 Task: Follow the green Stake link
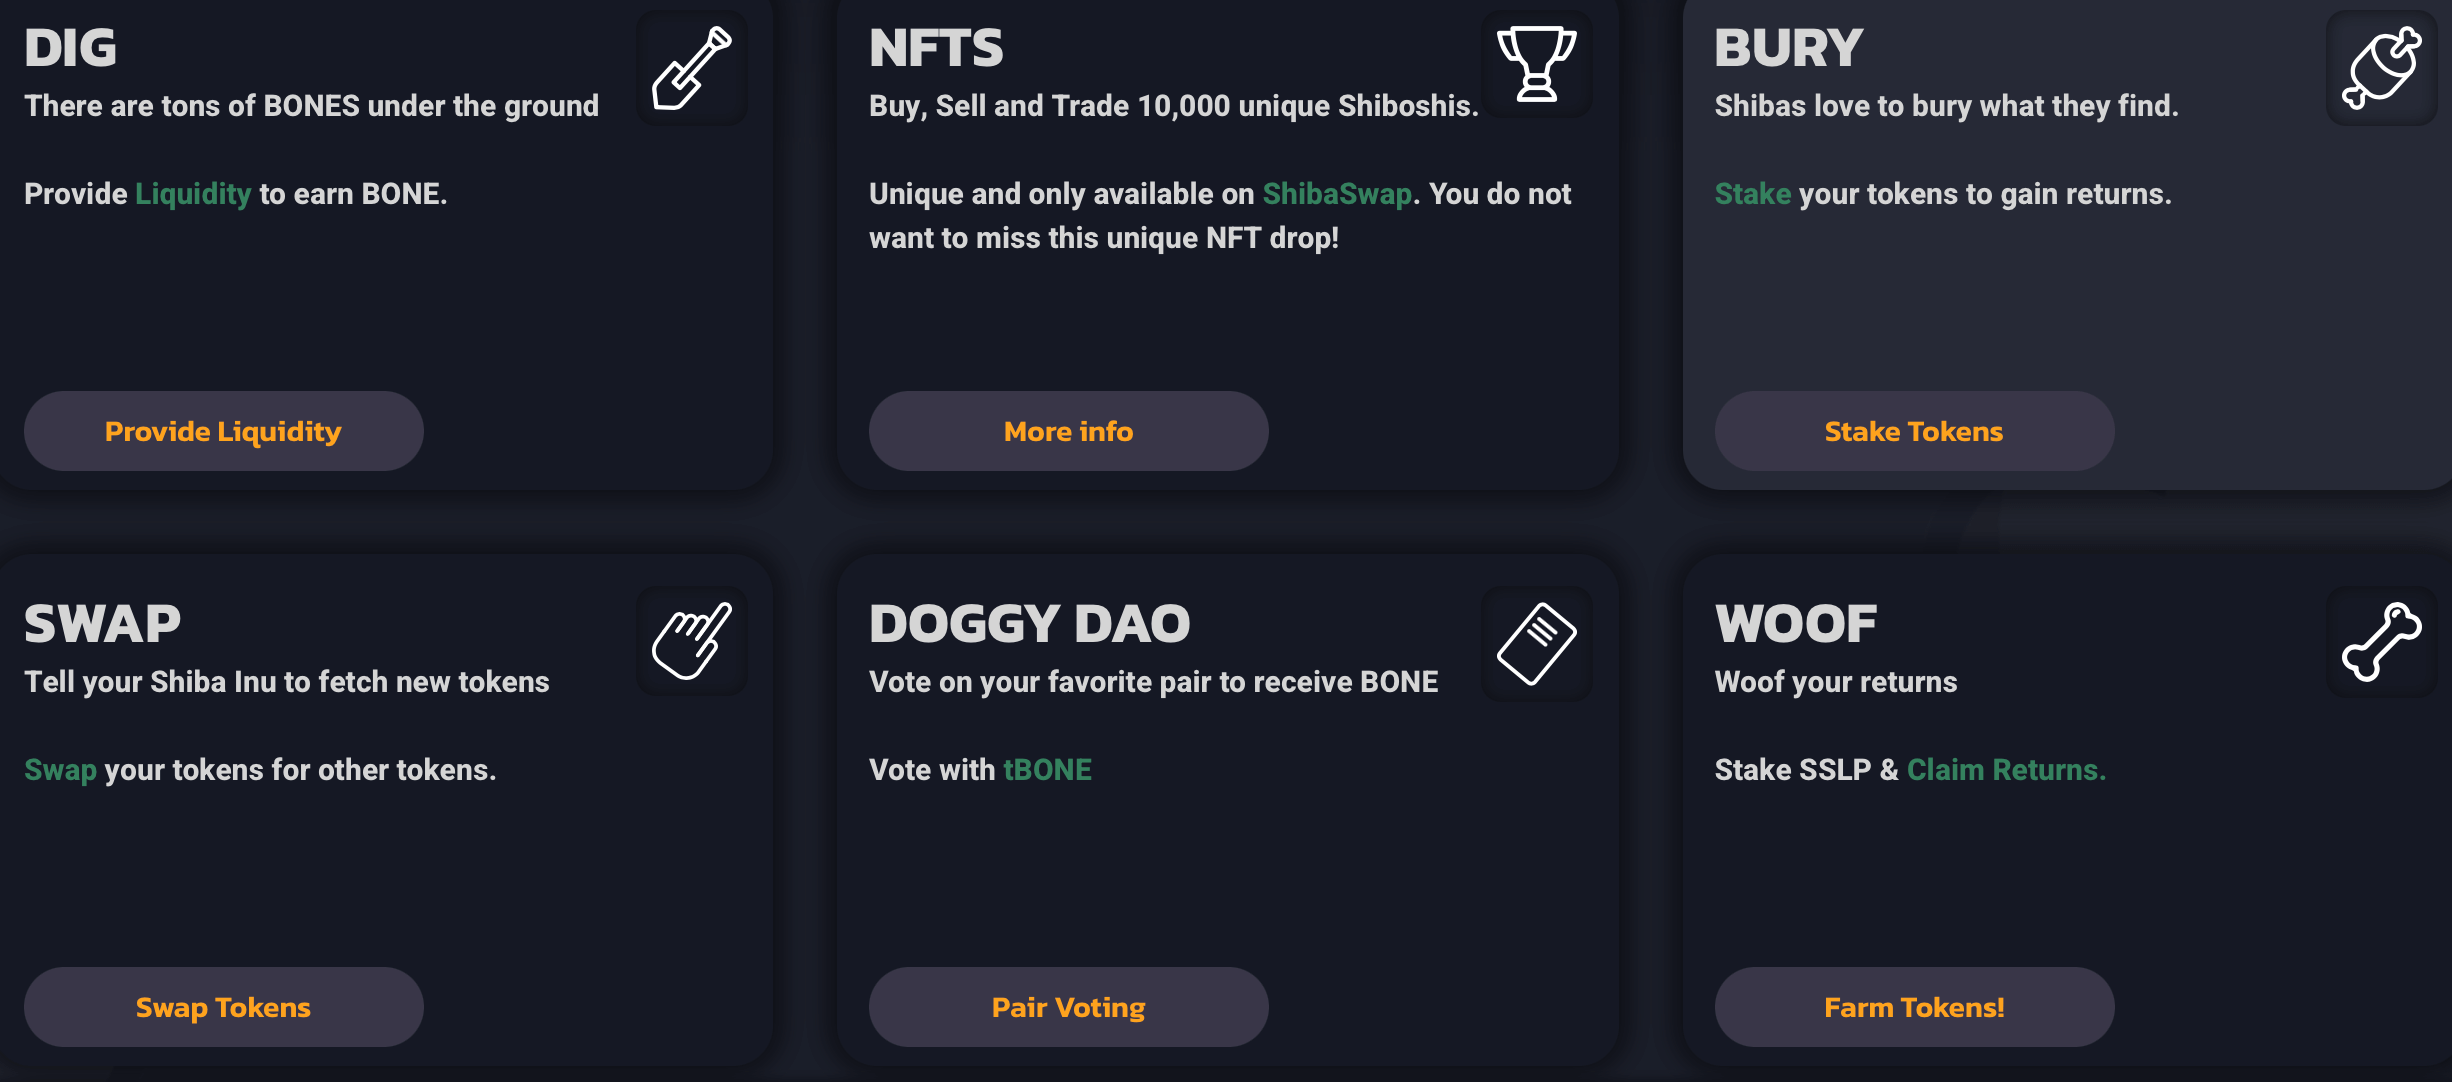pos(1752,194)
